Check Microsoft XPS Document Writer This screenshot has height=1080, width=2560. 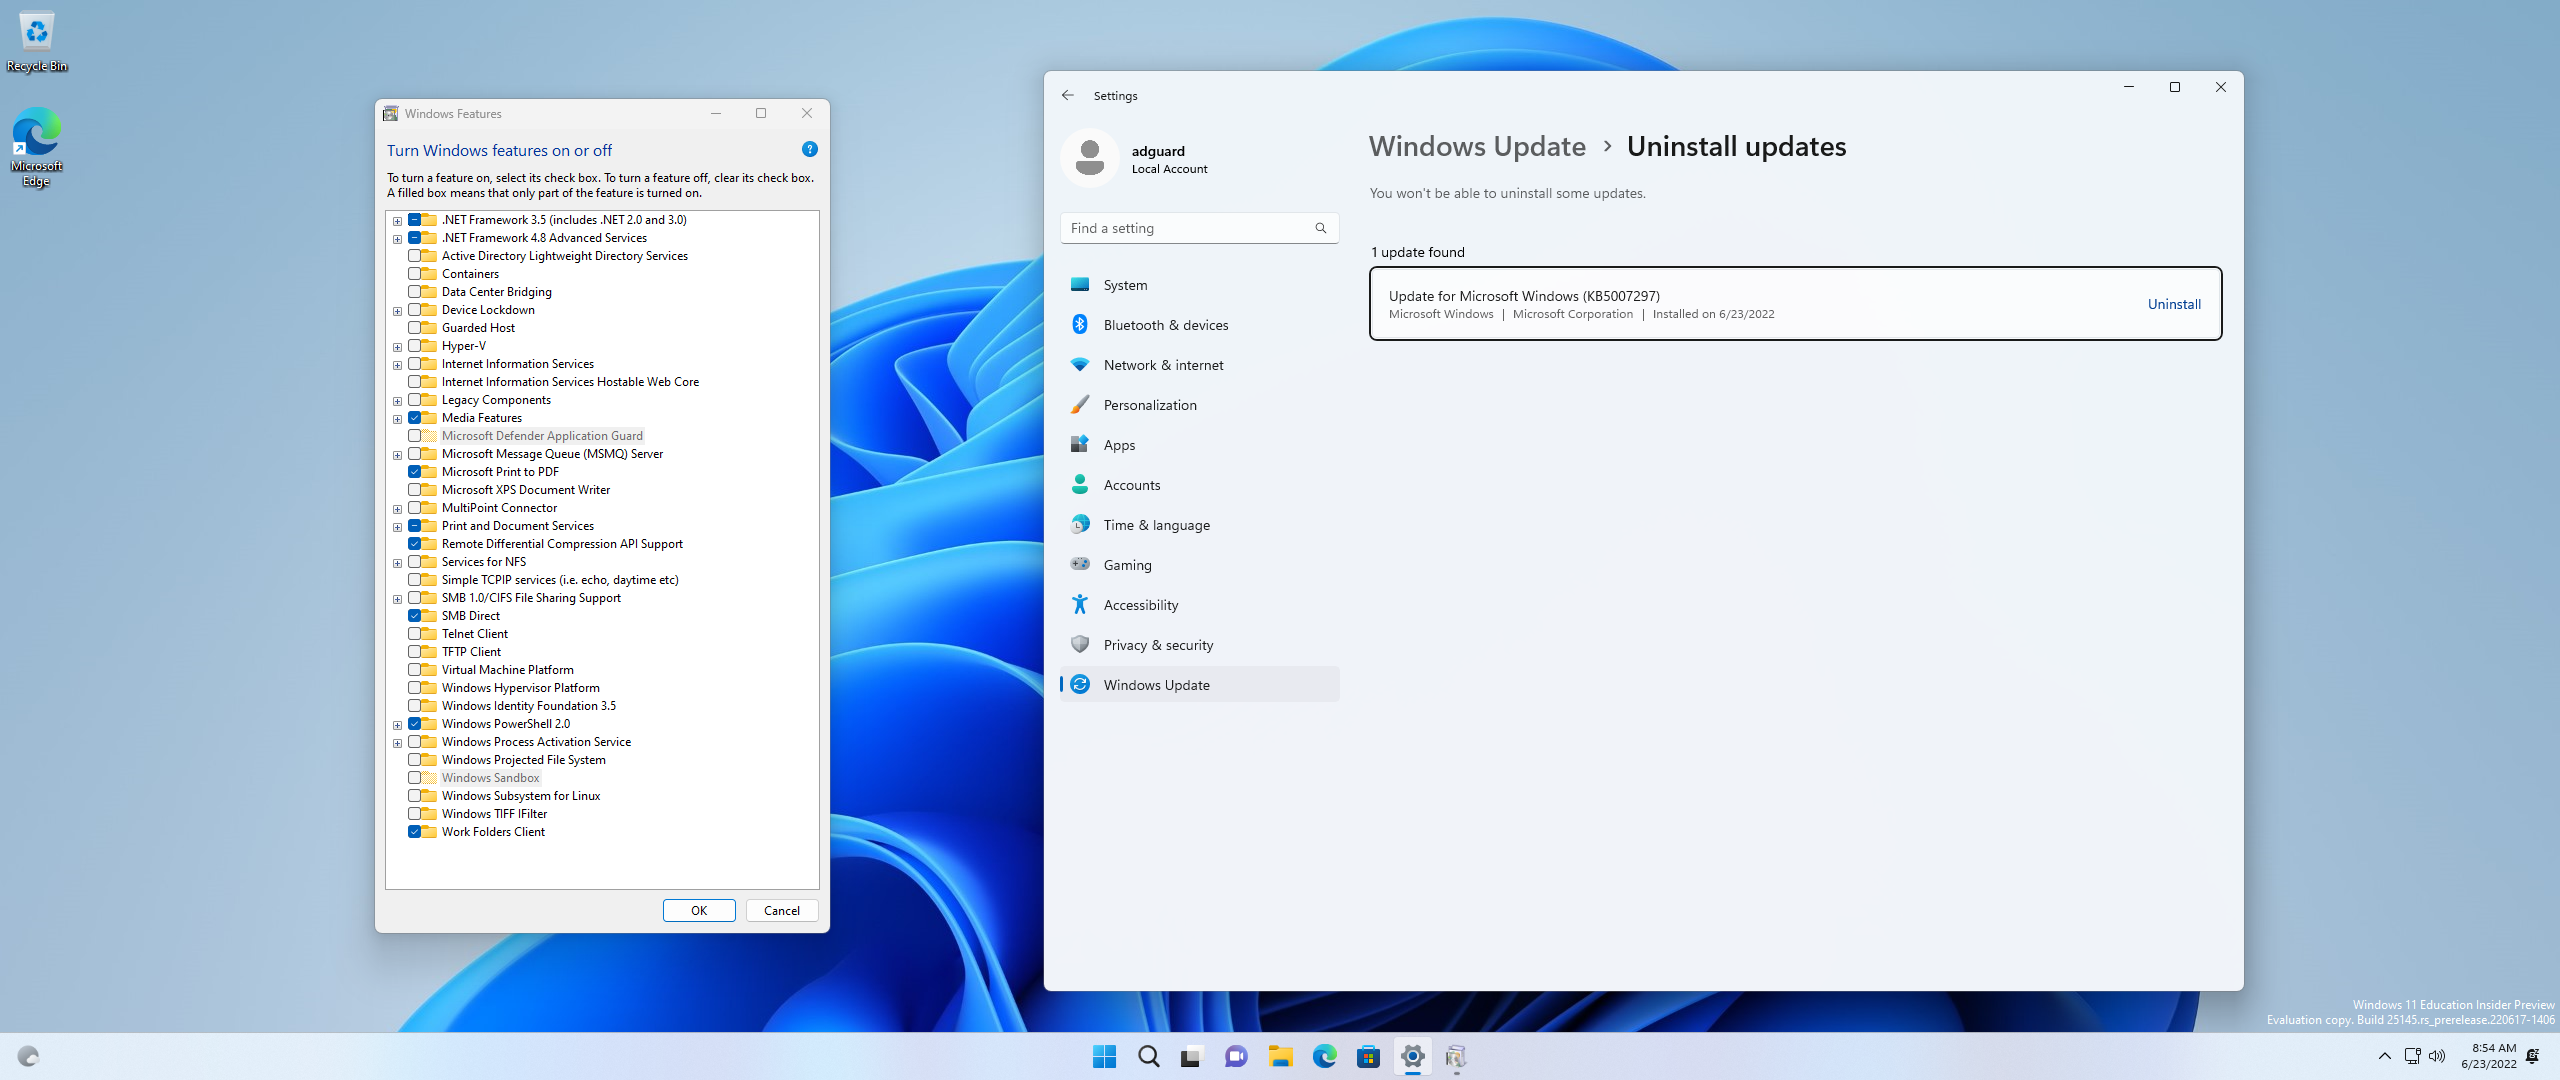click(414, 489)
